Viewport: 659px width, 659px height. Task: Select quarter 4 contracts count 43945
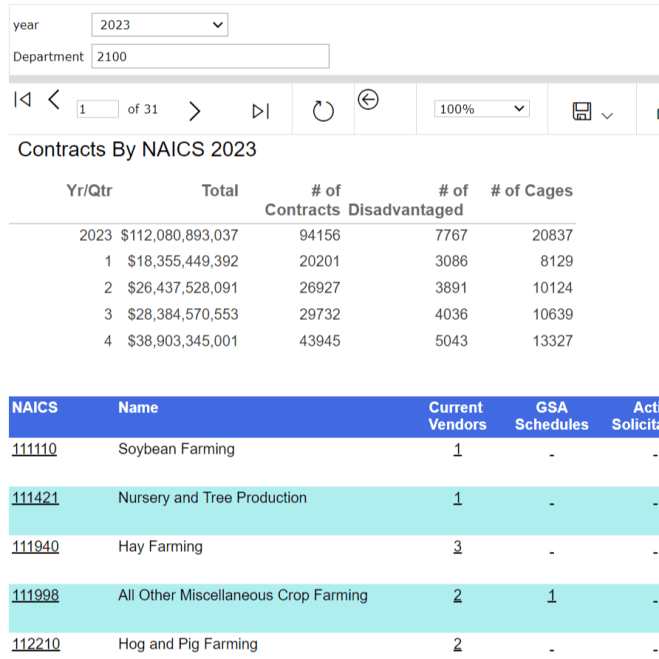(320, 341)
